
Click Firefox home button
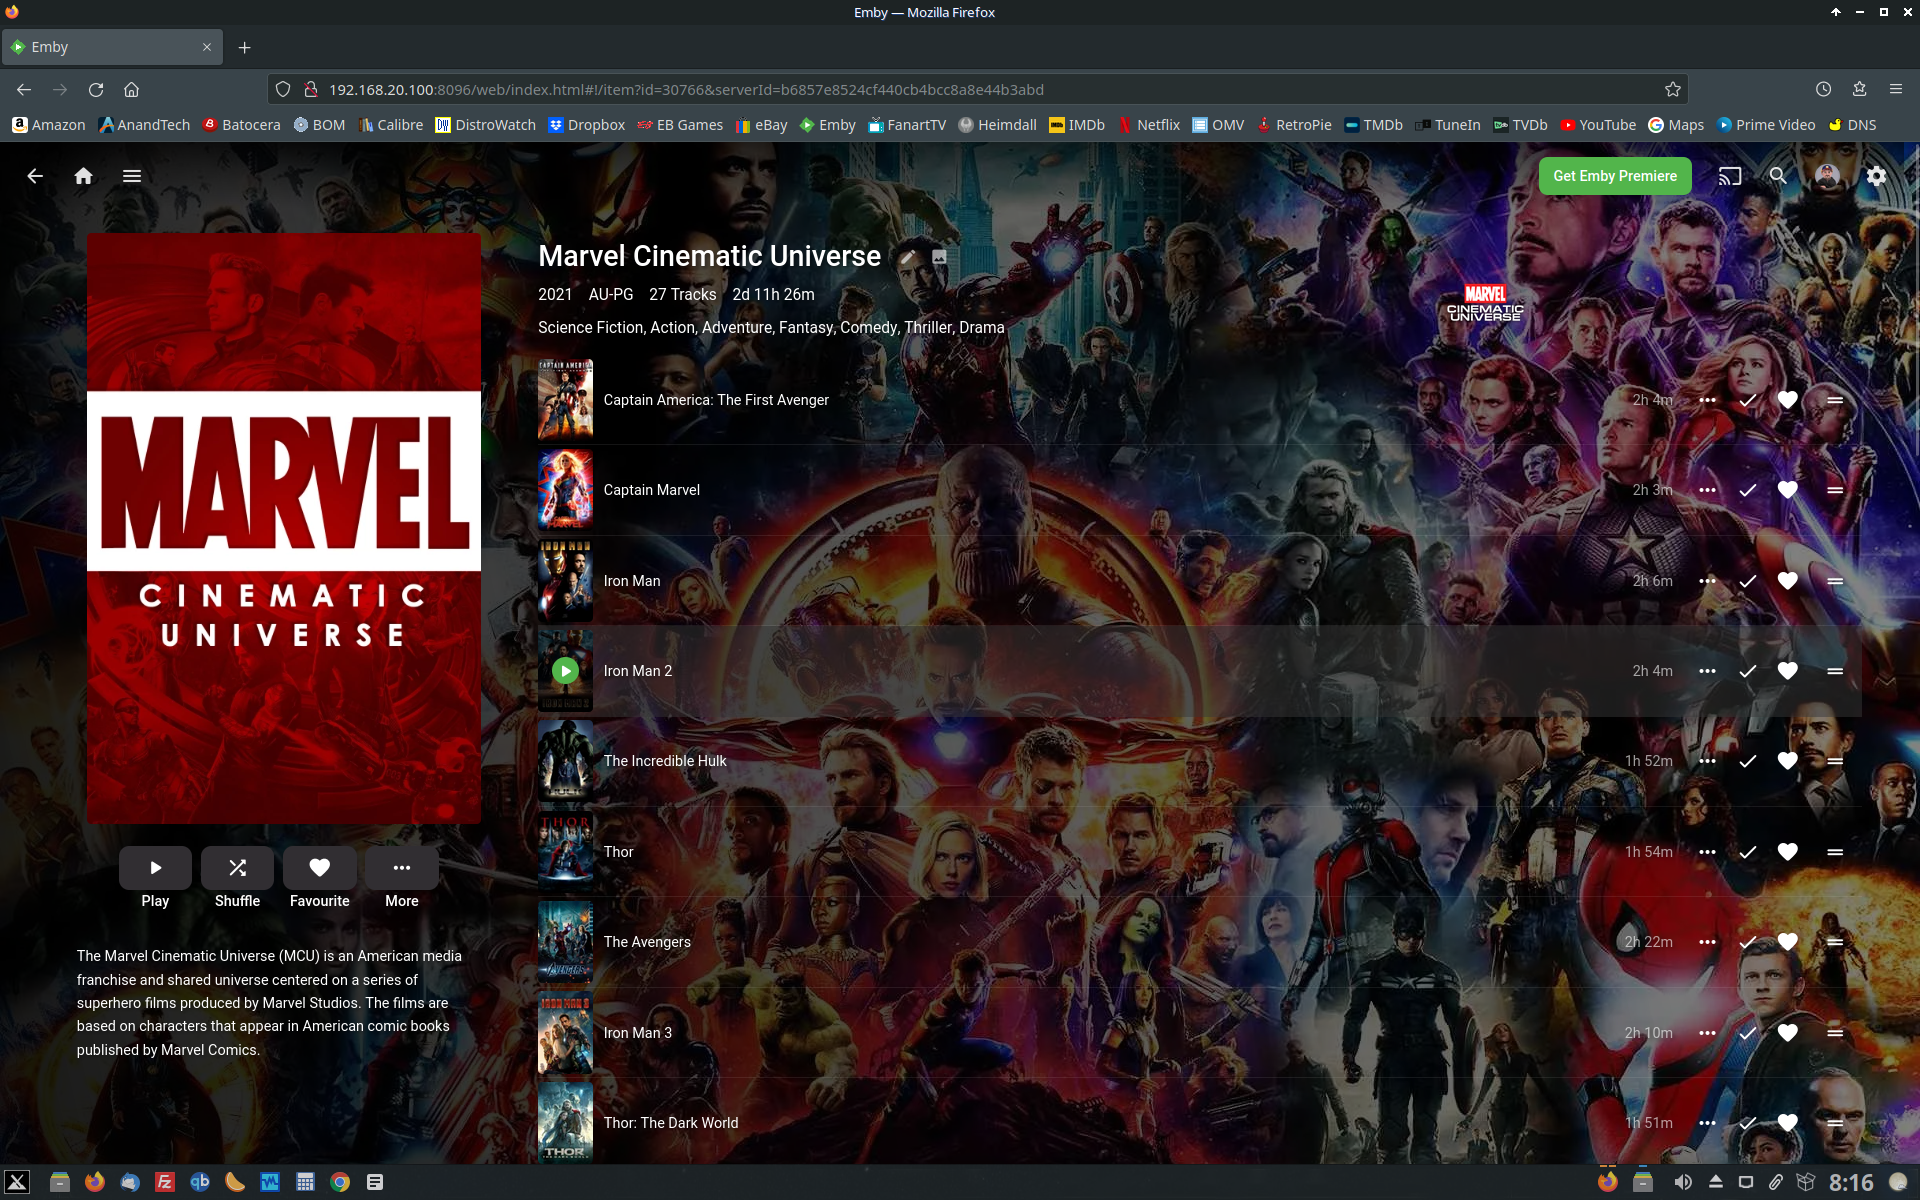(x=131, y=89)
